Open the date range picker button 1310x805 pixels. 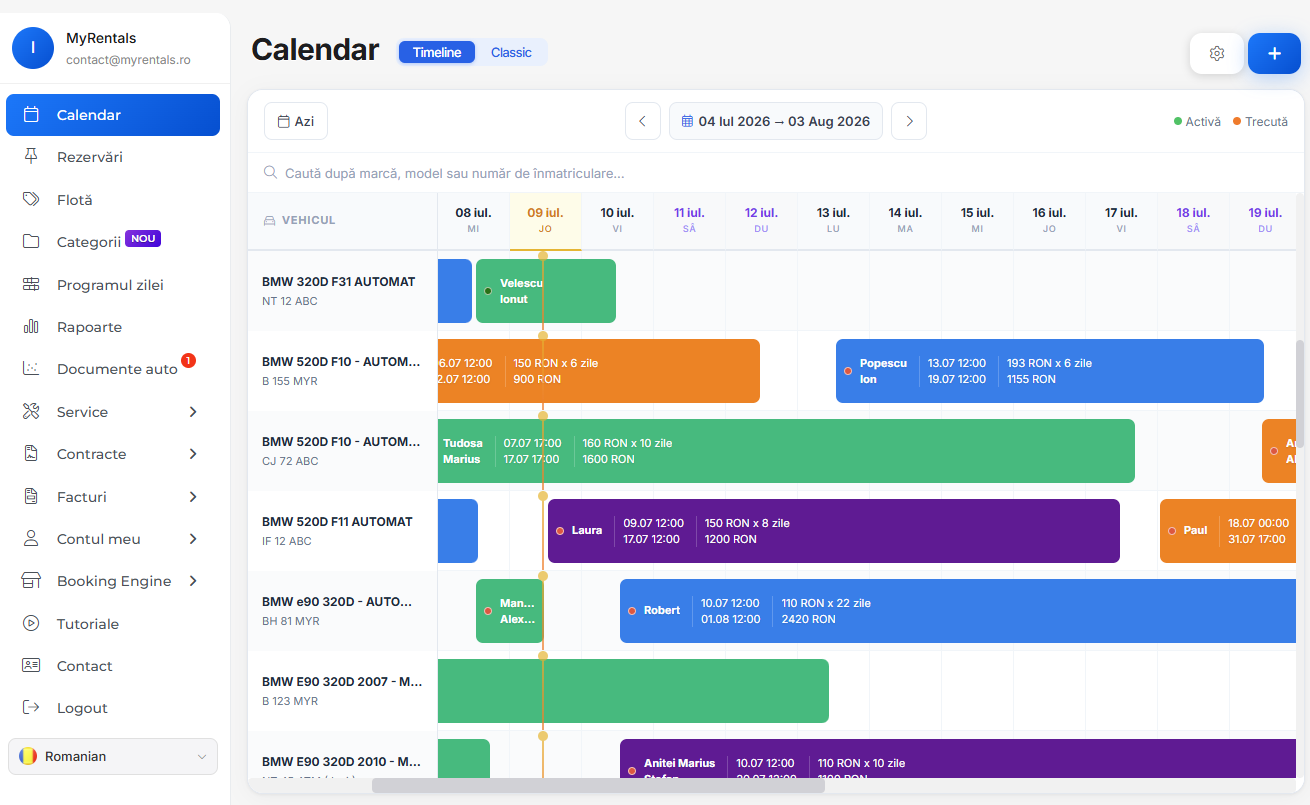tap(776, 121)
